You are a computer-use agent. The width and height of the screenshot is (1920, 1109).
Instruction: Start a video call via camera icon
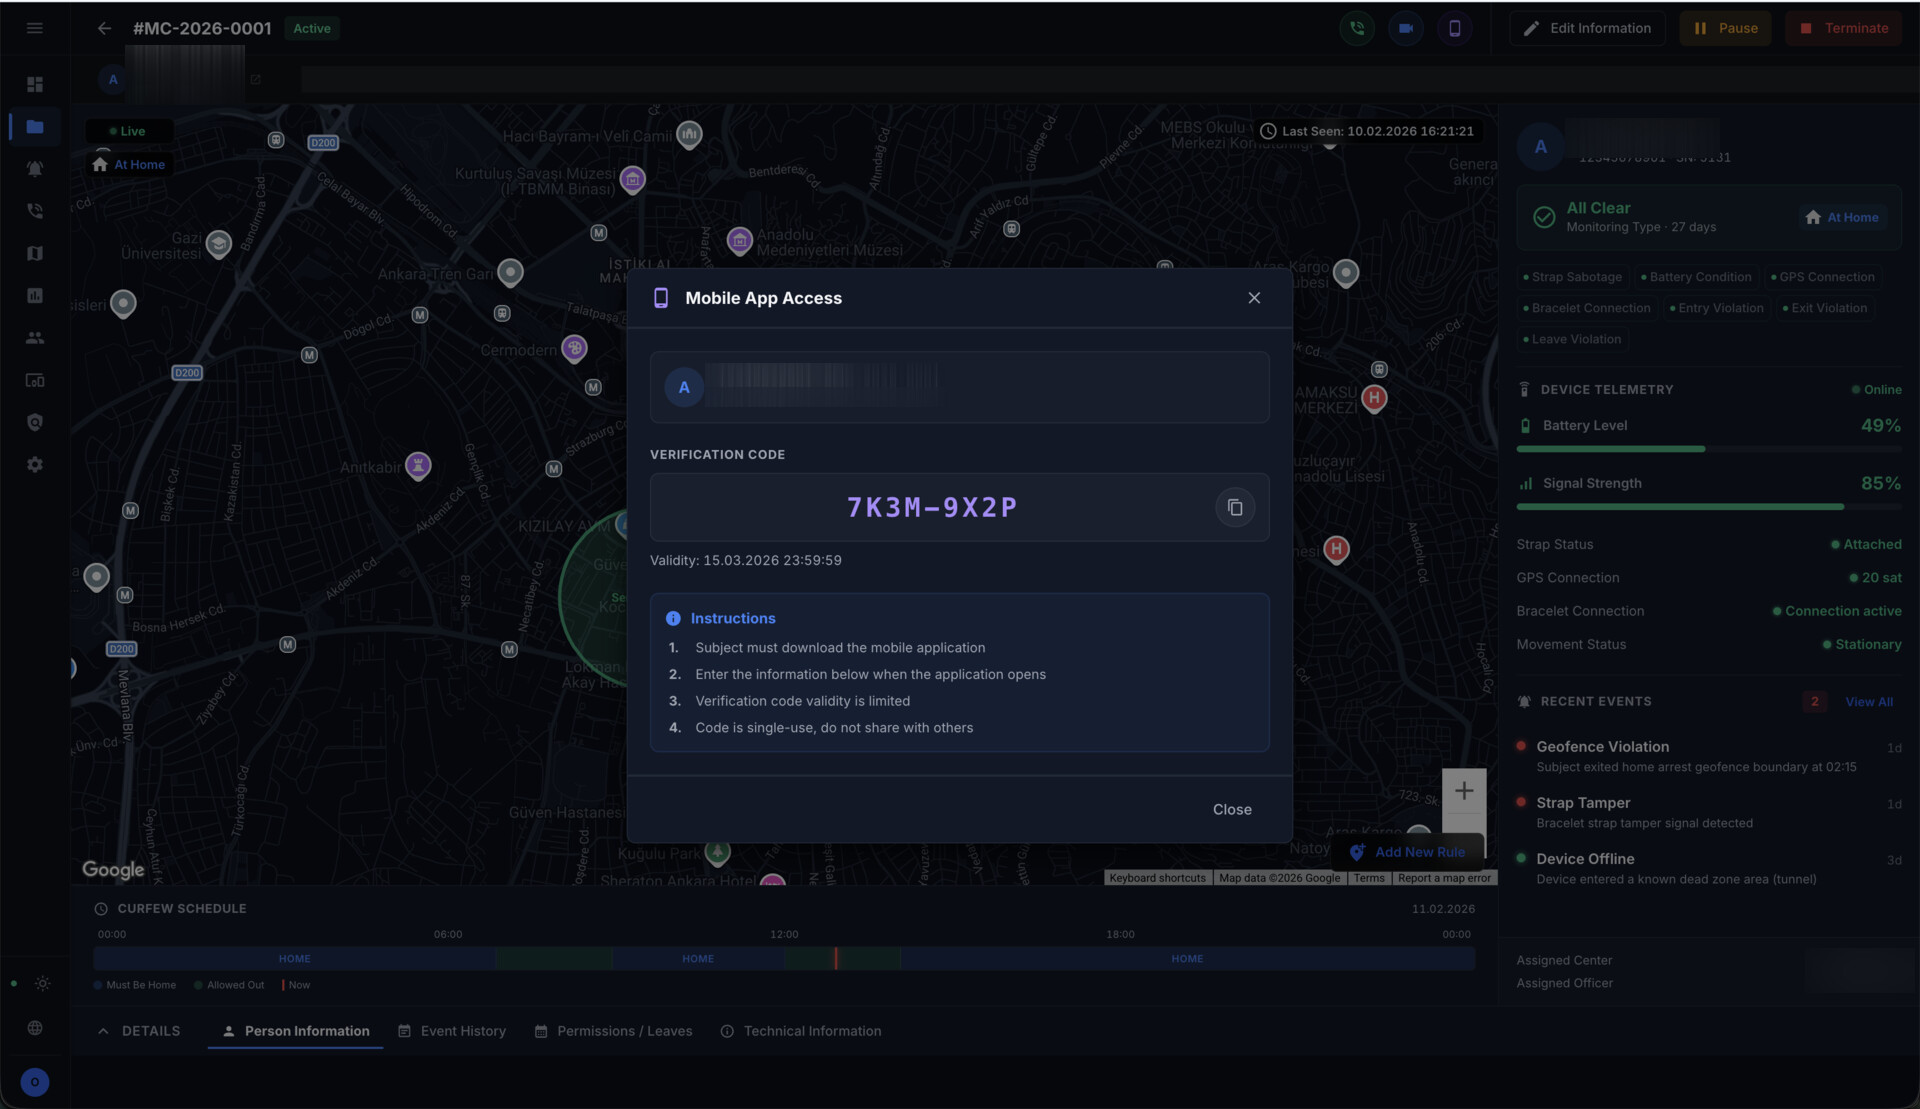[1406, 28]
